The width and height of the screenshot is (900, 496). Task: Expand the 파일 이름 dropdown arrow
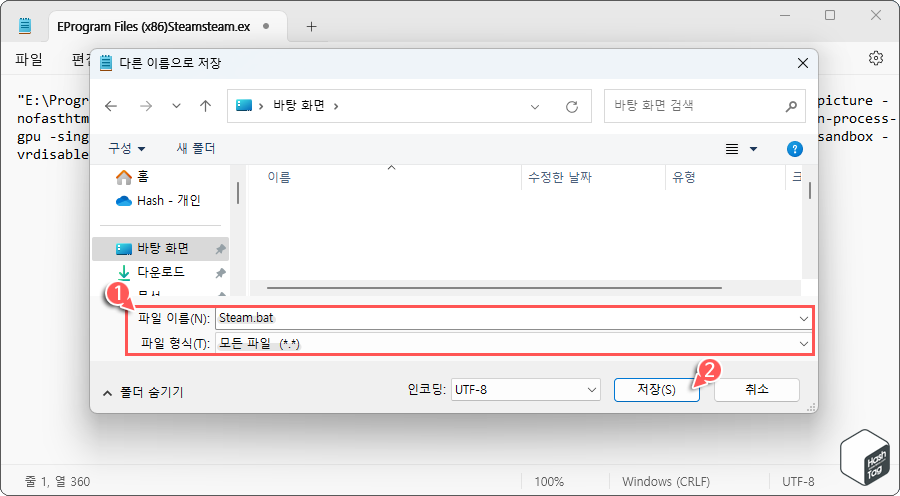click(x=804, y=319)
